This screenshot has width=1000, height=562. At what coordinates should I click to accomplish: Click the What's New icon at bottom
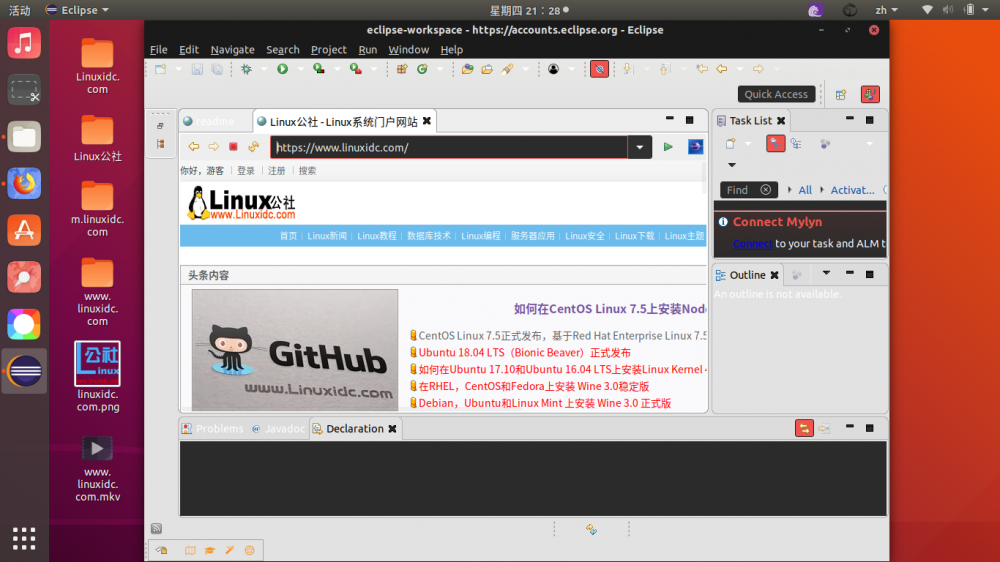(249, 550)
